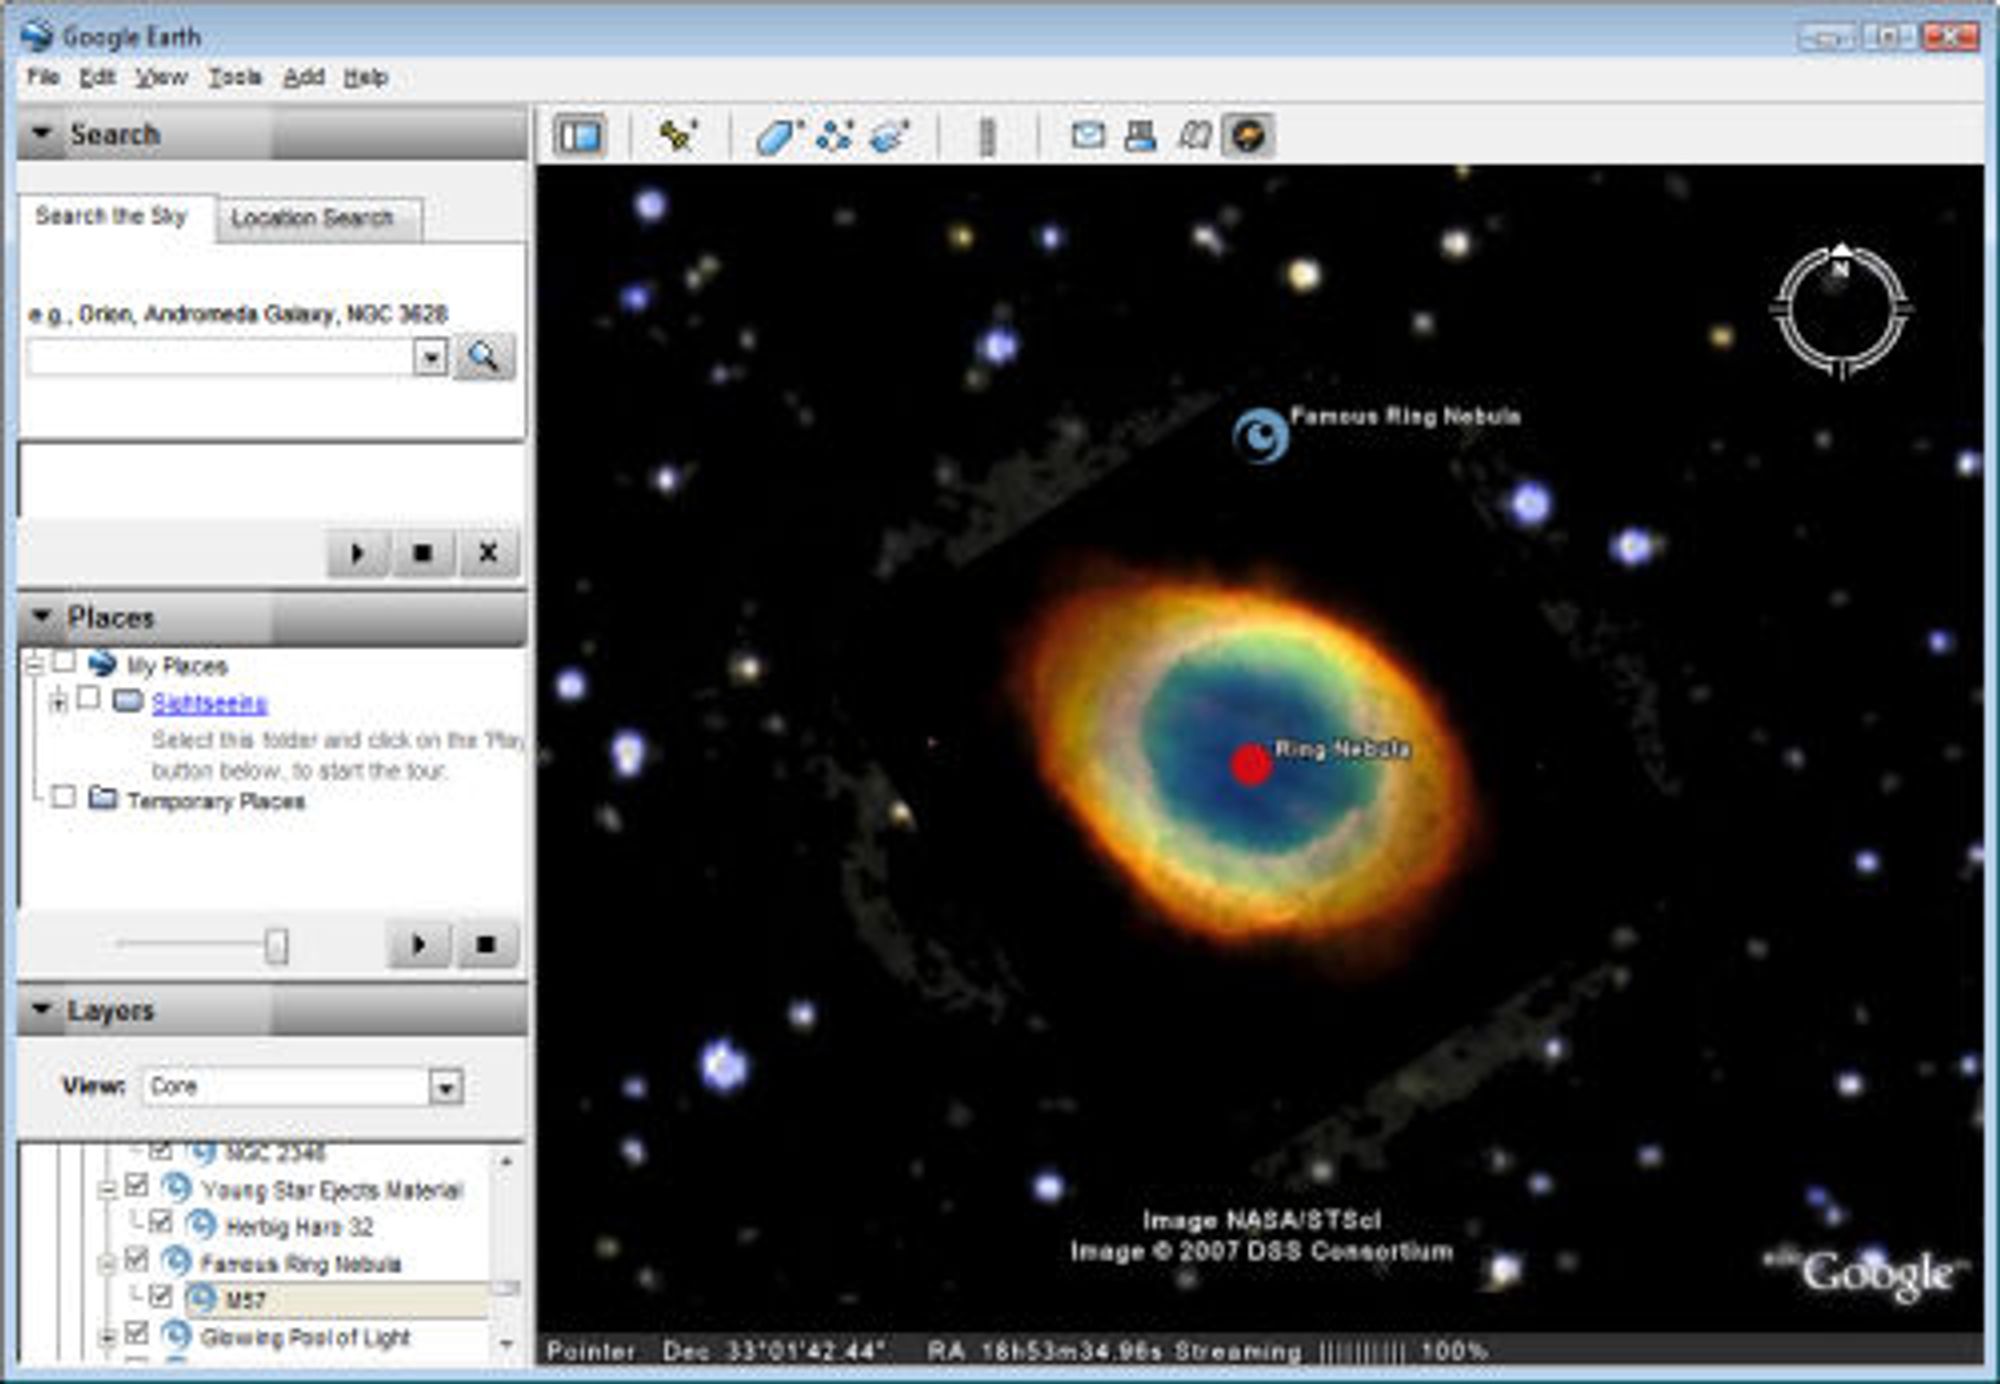Toggle the Sky/Earth planet mode icon
The width and height of the screenshot is (2000, 1384).
pos(1248,135)
